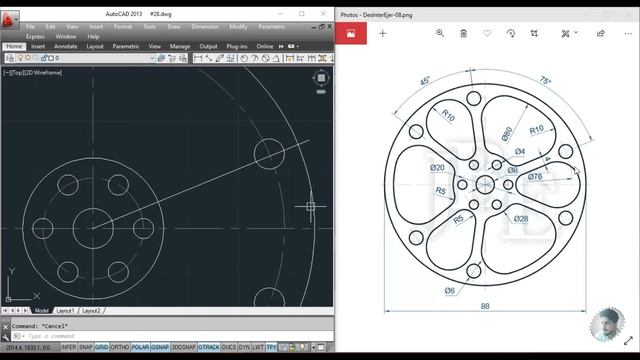Click the plus Add to icon in Photos
The height and width of the screenshot is (360, 640).
click(x=382, y=33)
